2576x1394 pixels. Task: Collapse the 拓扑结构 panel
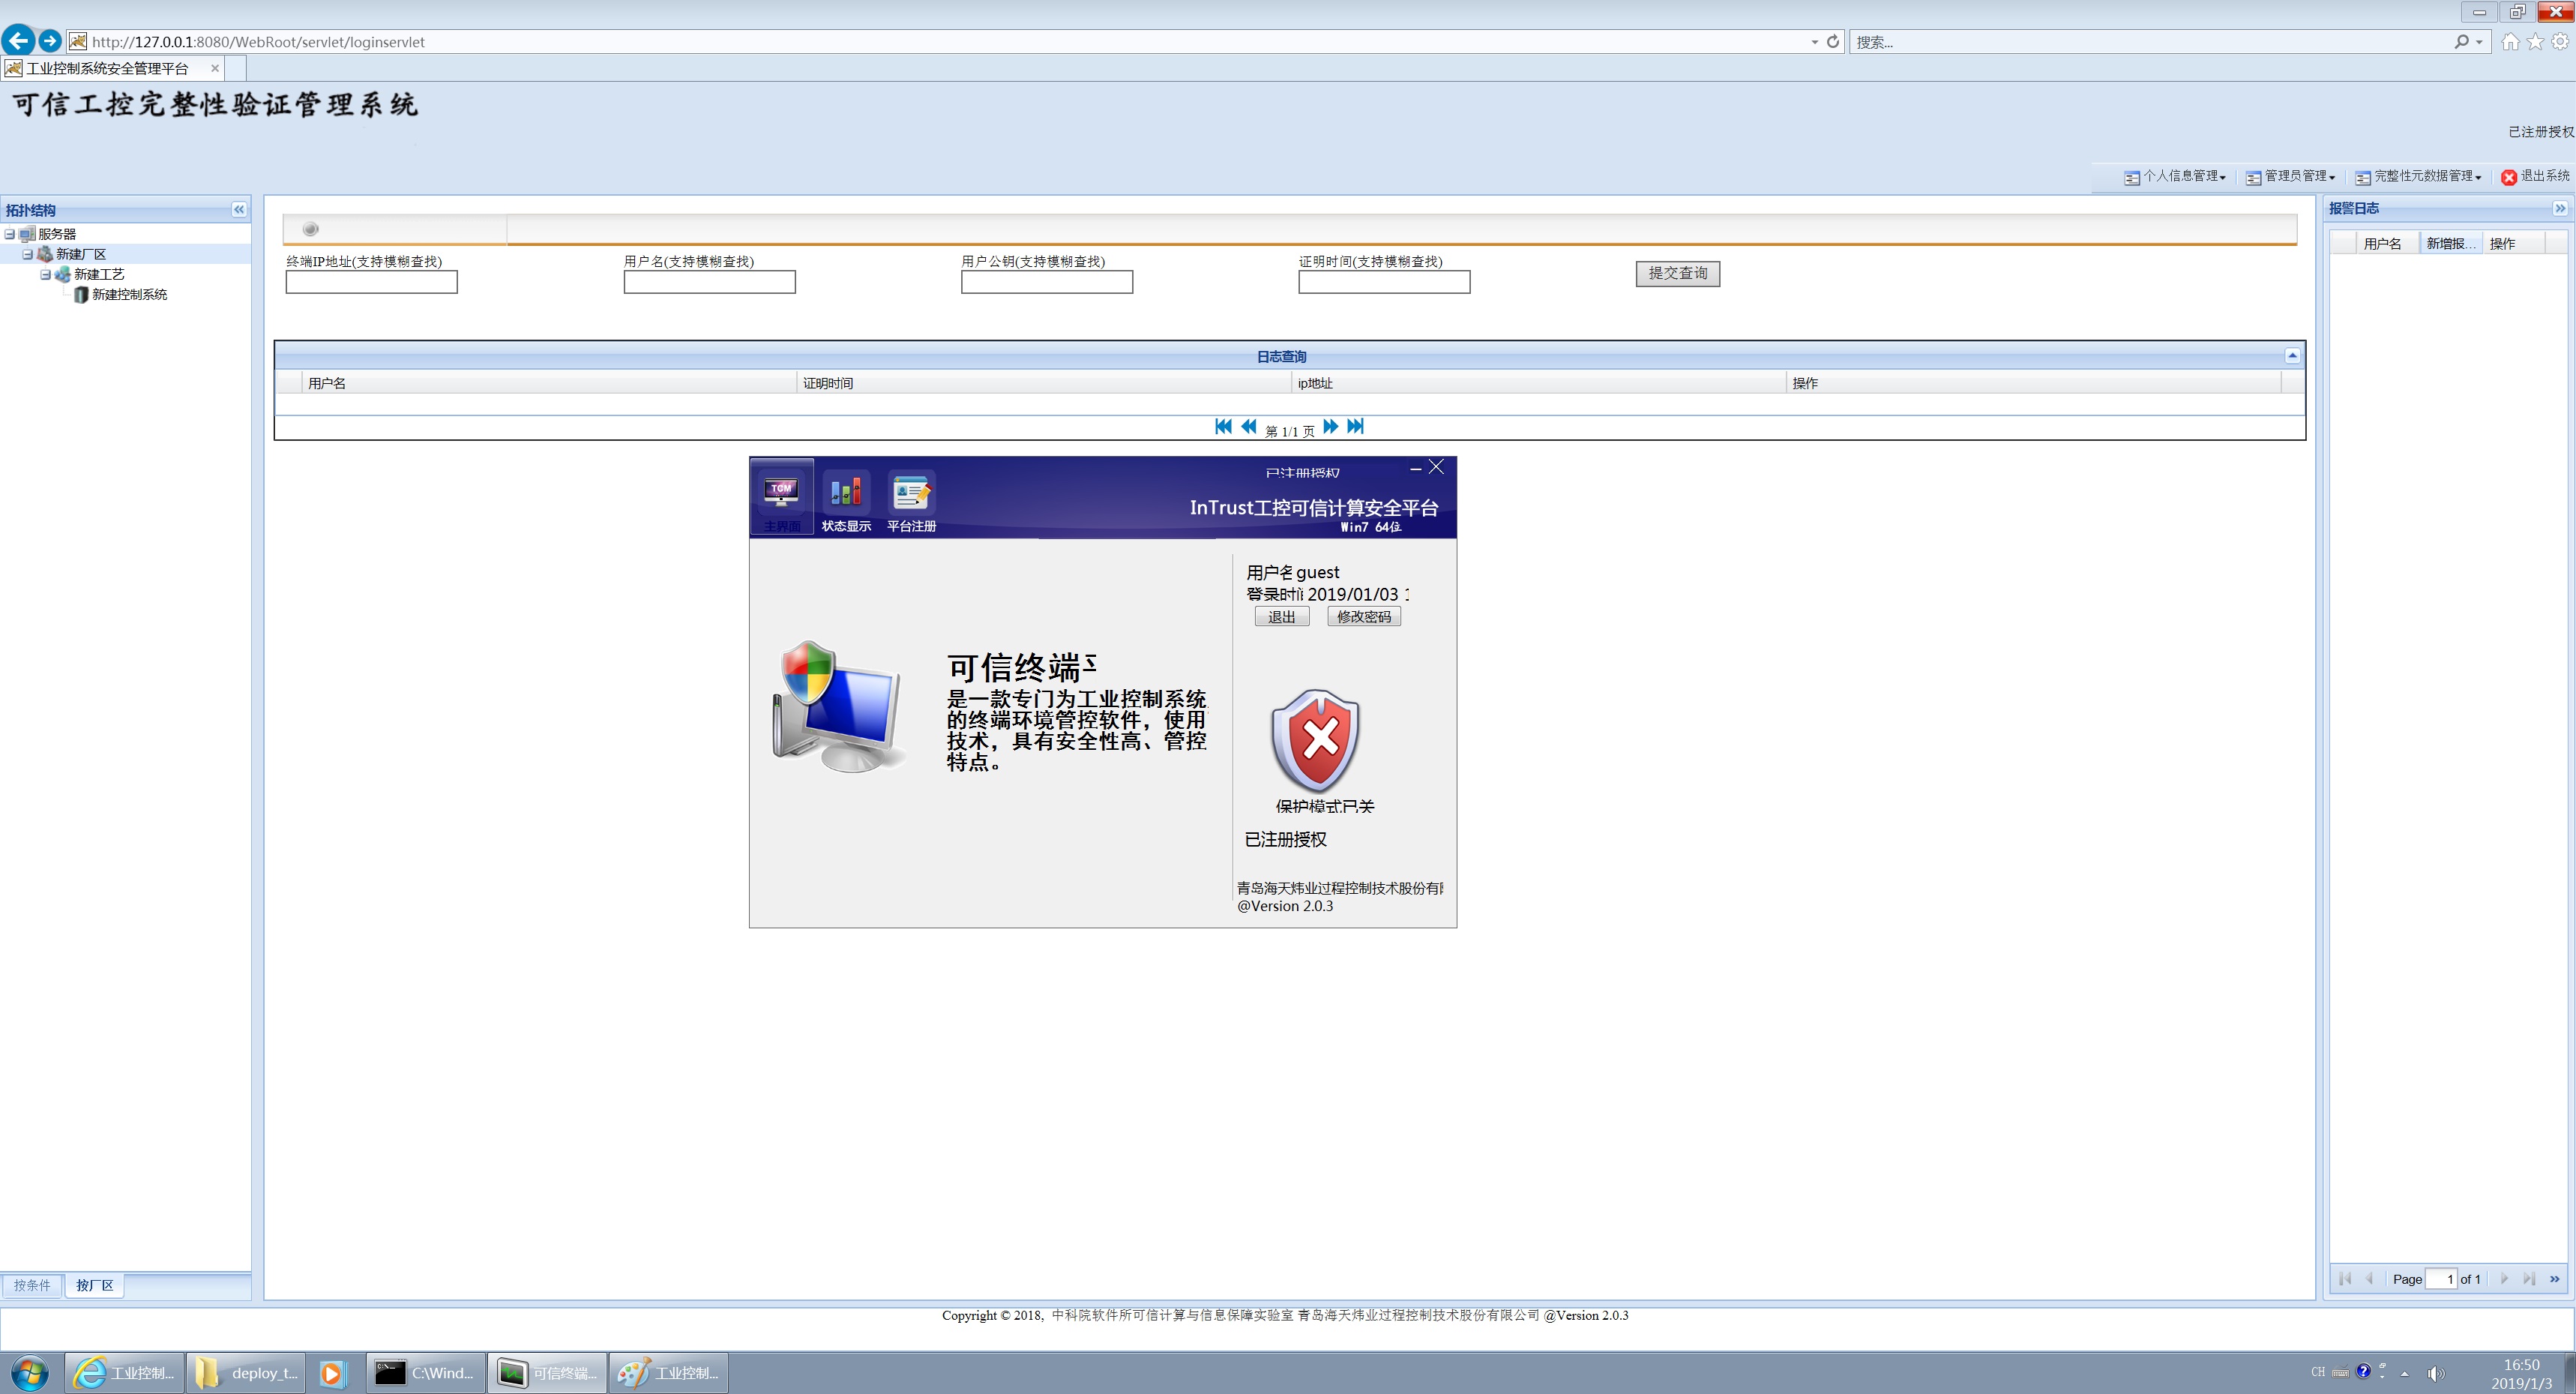click(239, 210)
